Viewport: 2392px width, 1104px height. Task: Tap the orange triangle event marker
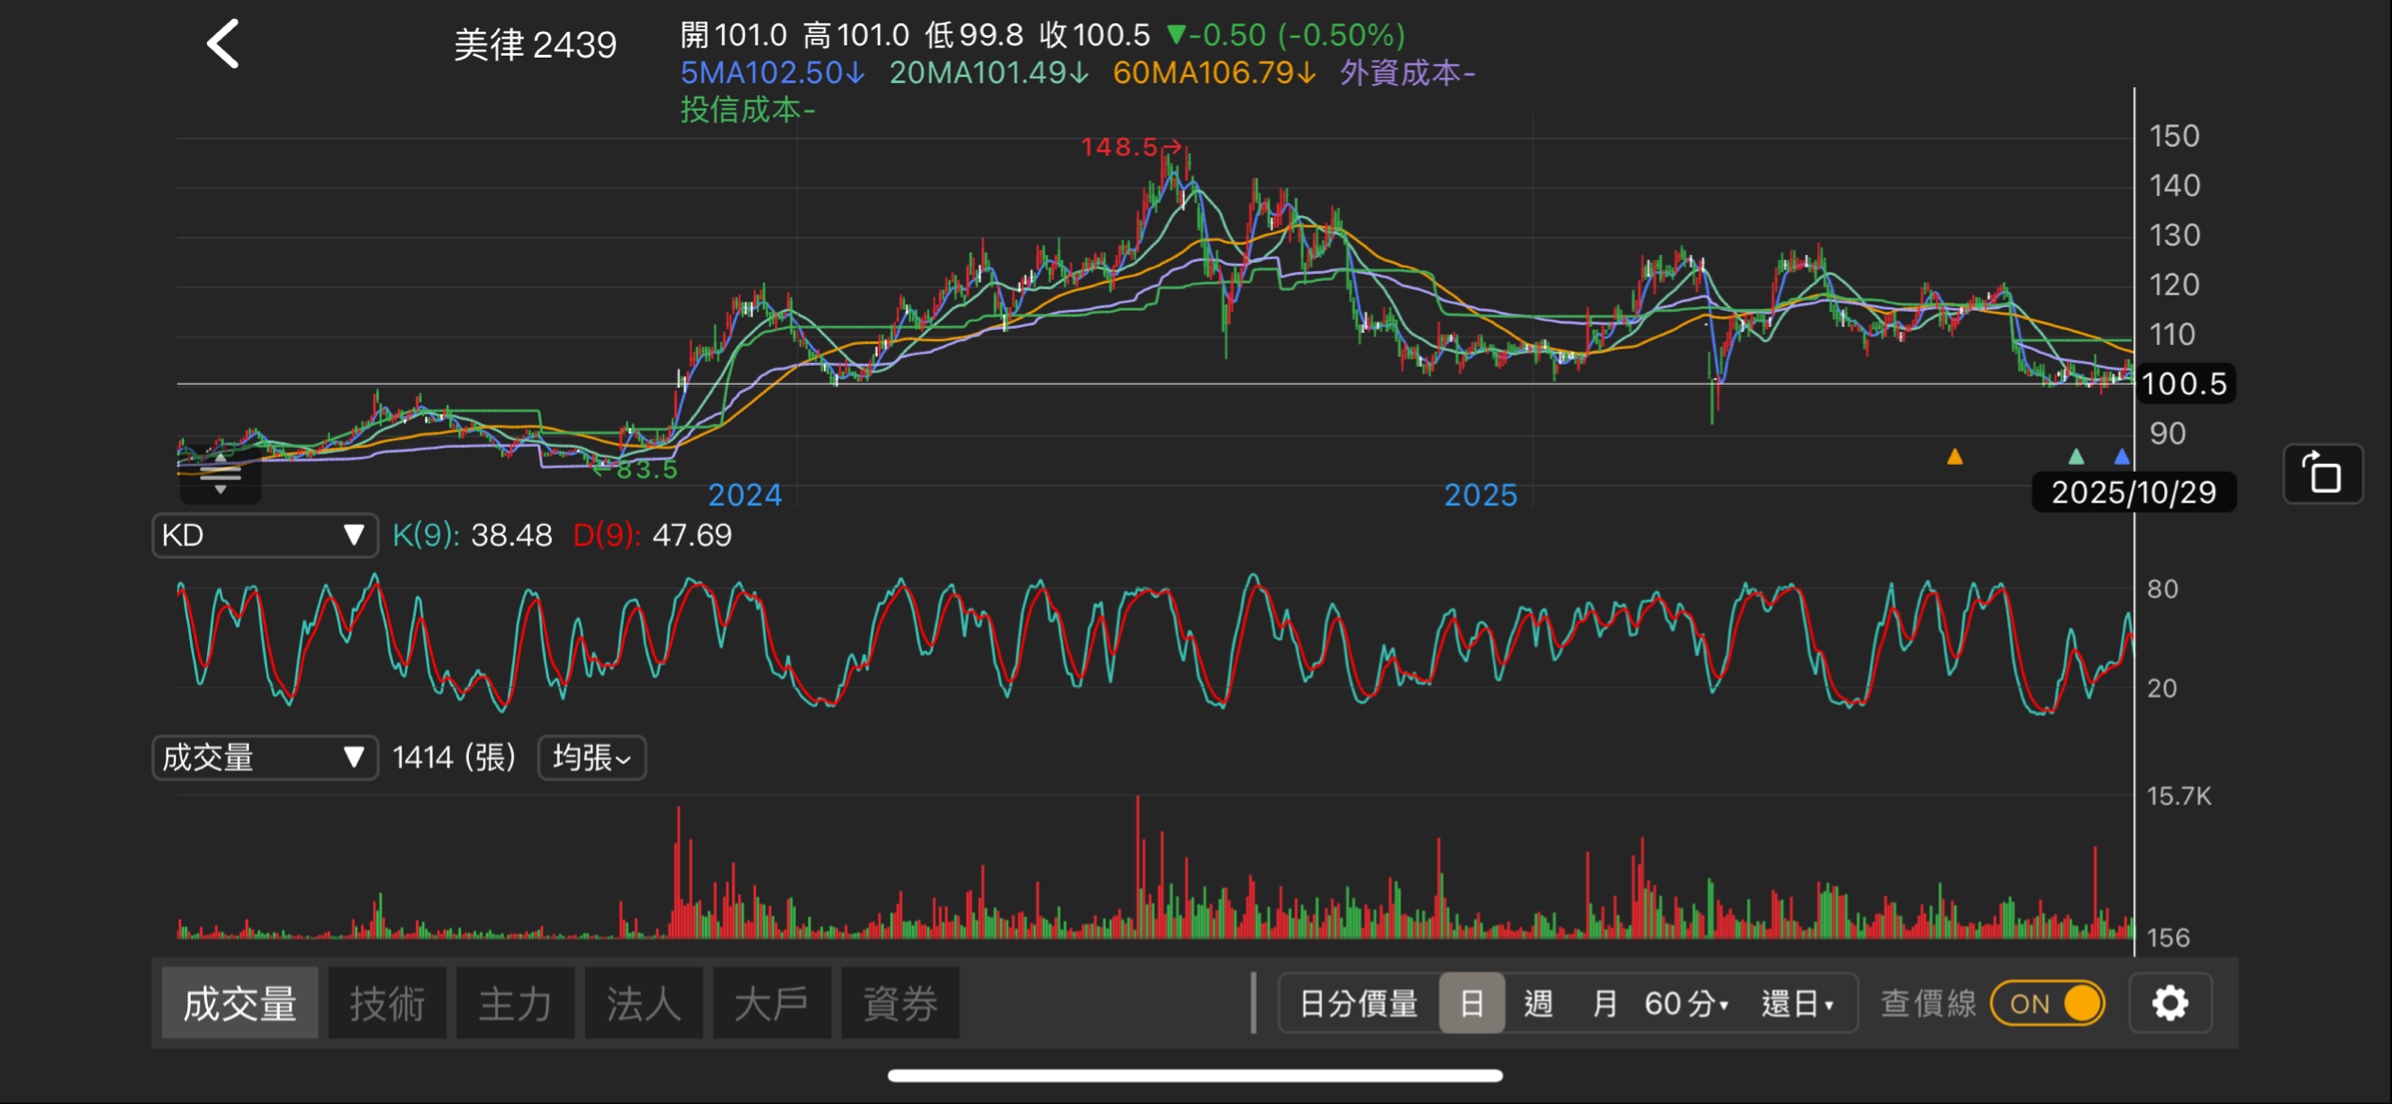(1955, 457)
